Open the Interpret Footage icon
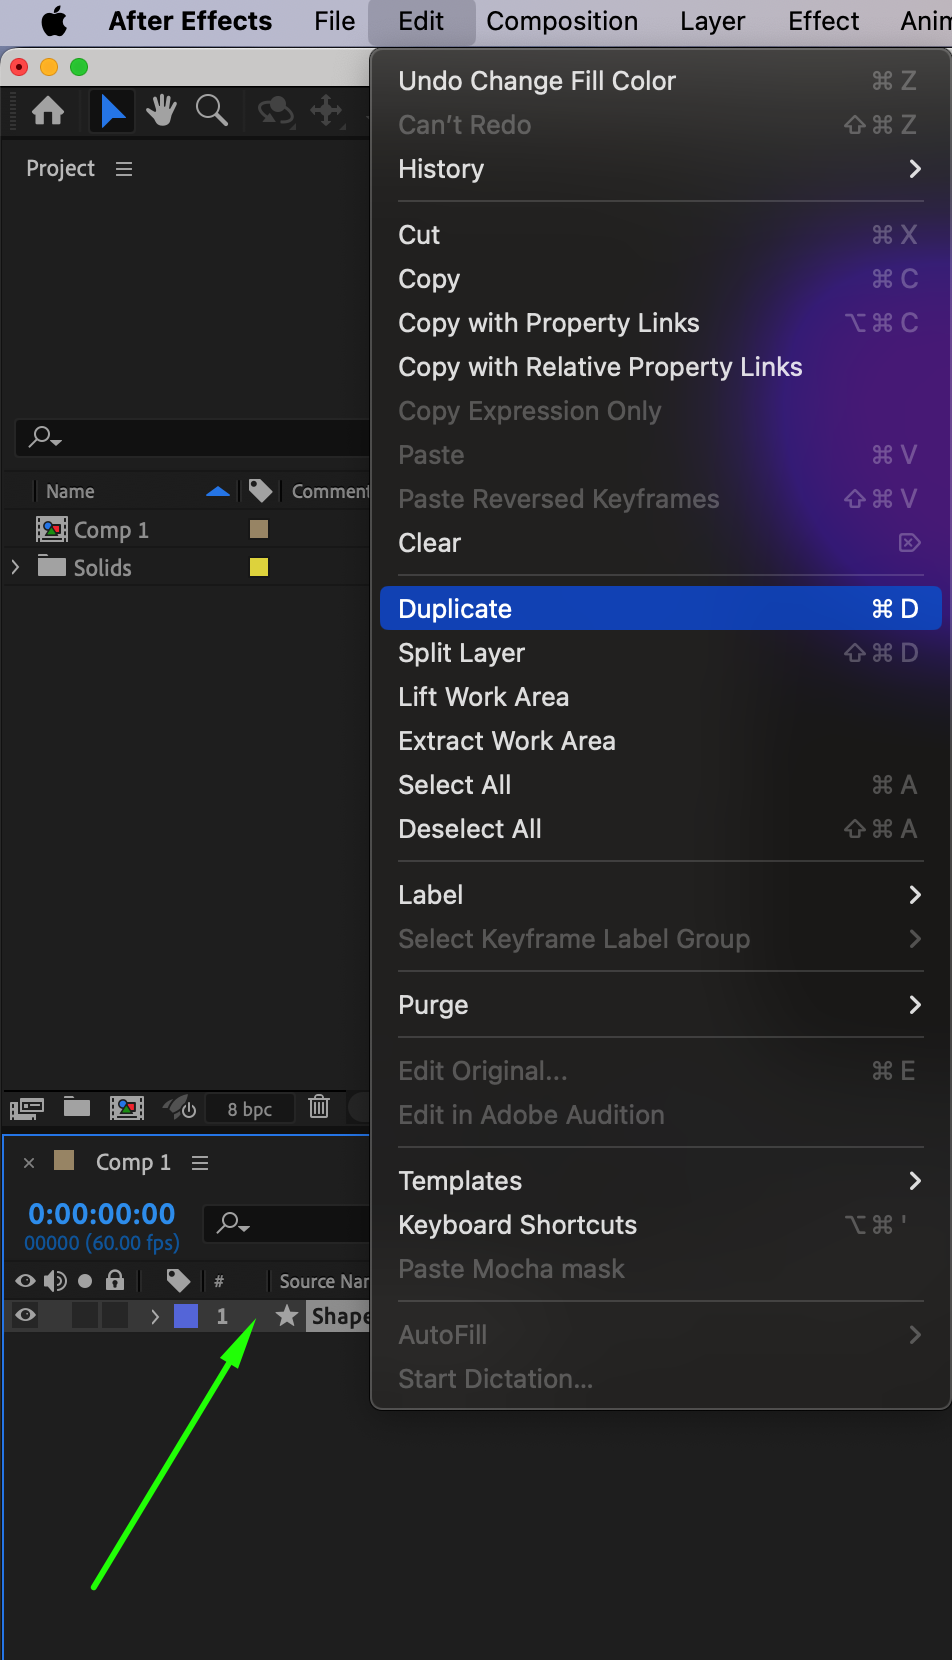The width and height of the screenshot is (952, 1660). (x=27, y=1107)
